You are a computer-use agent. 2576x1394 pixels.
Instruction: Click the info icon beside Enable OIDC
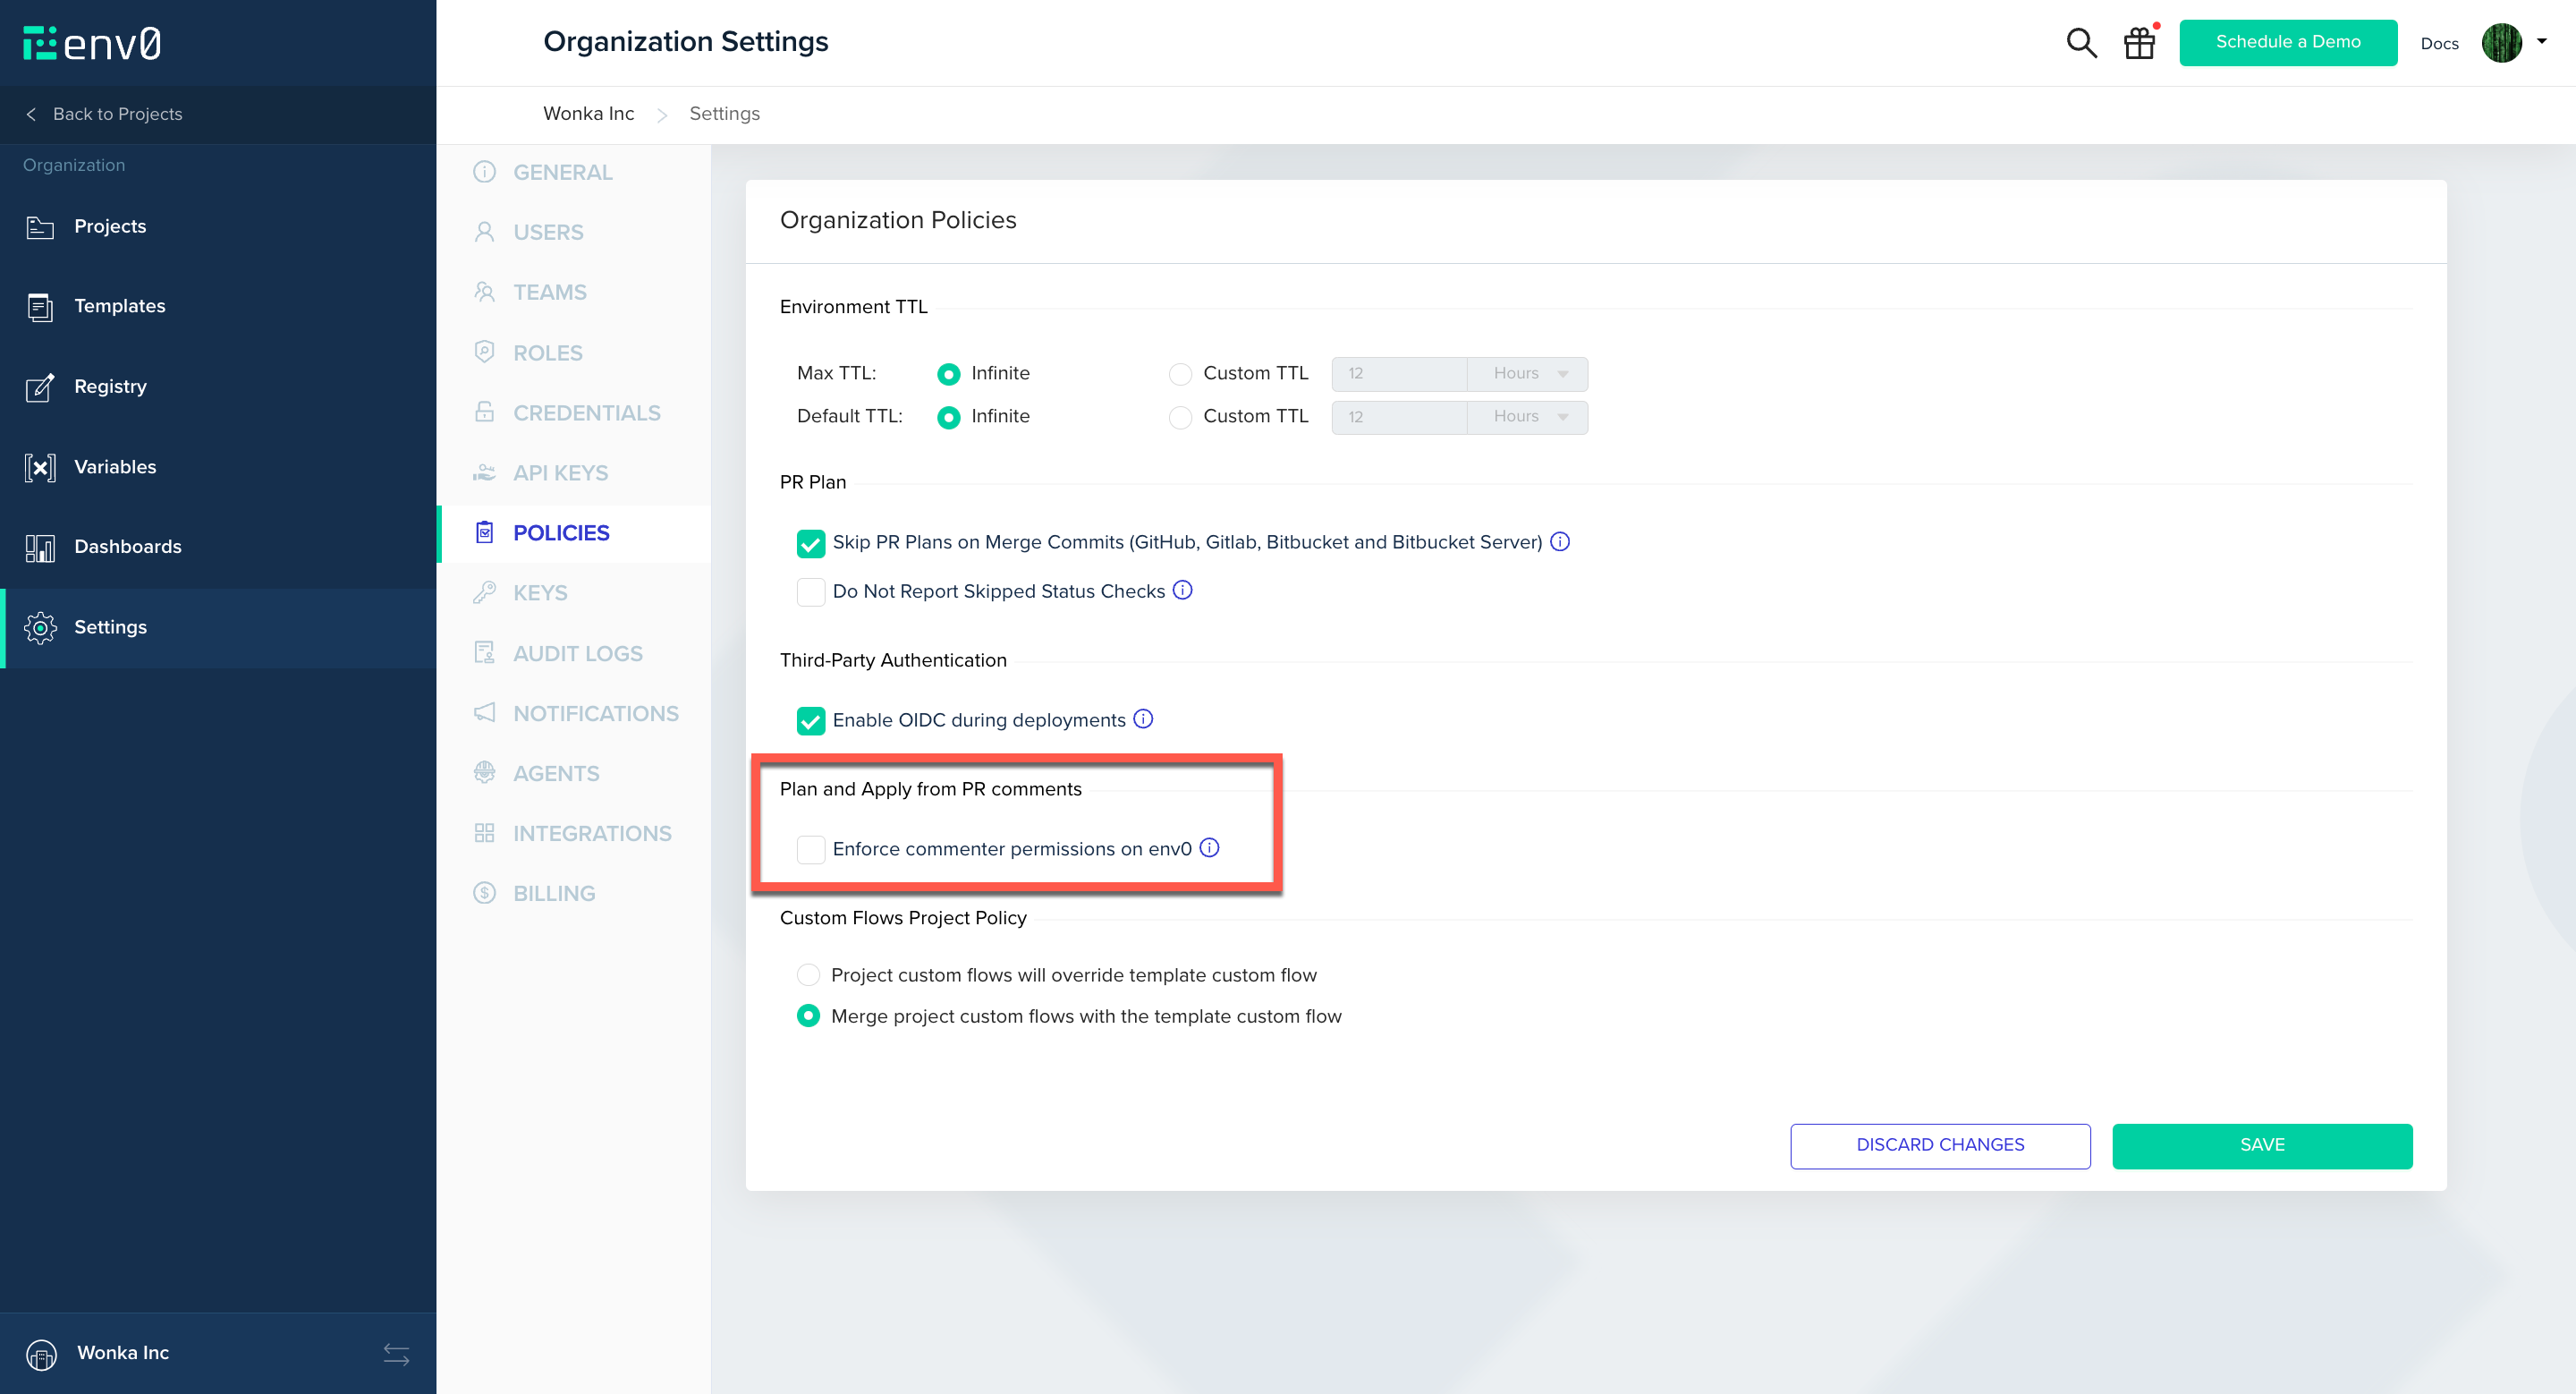click(x=1143, y=719)
